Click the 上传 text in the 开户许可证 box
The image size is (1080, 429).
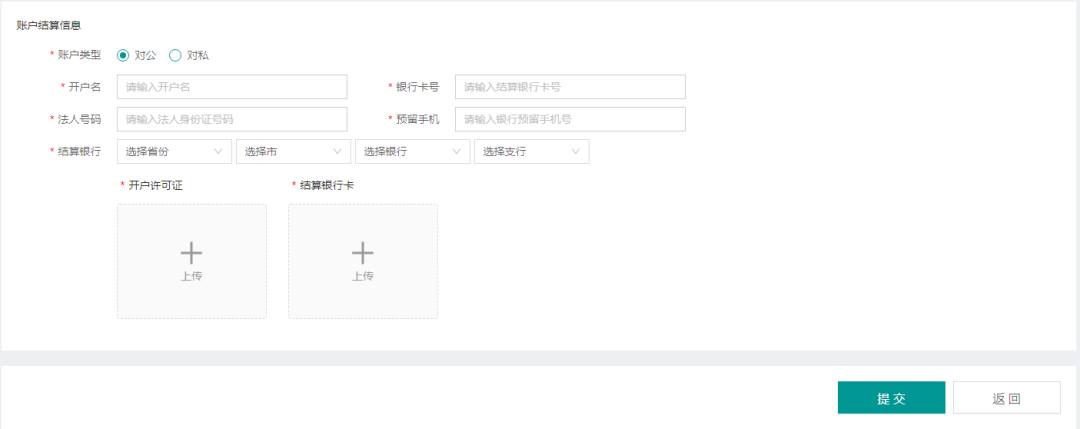point(191,276)
